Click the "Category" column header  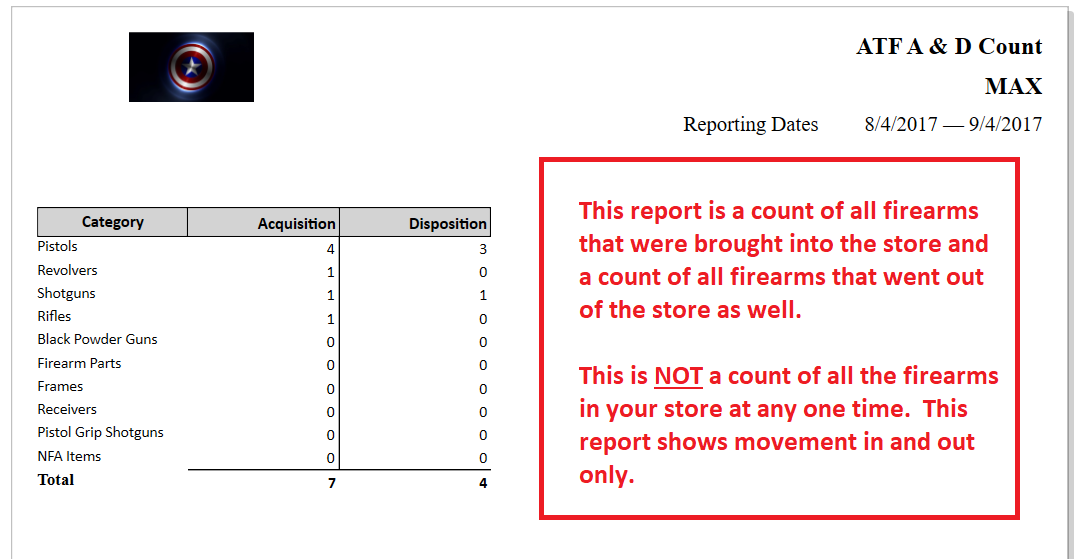112,222
